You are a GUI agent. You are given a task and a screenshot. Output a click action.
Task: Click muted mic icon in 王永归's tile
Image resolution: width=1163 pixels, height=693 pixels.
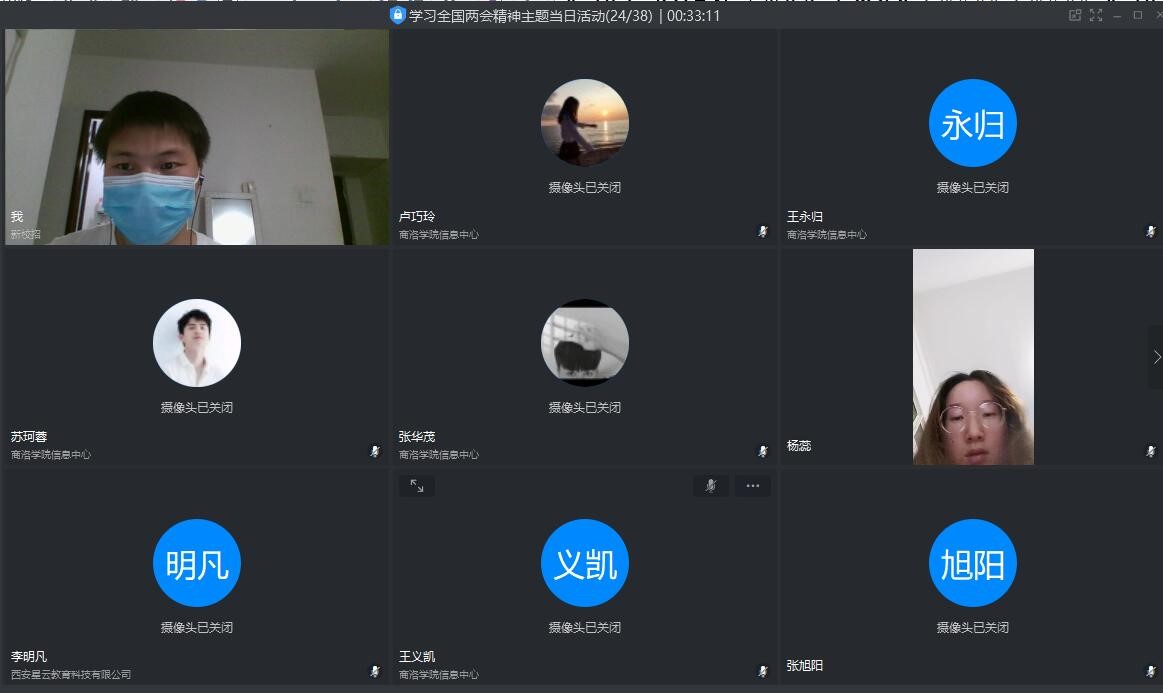[x=1151, y=231]
